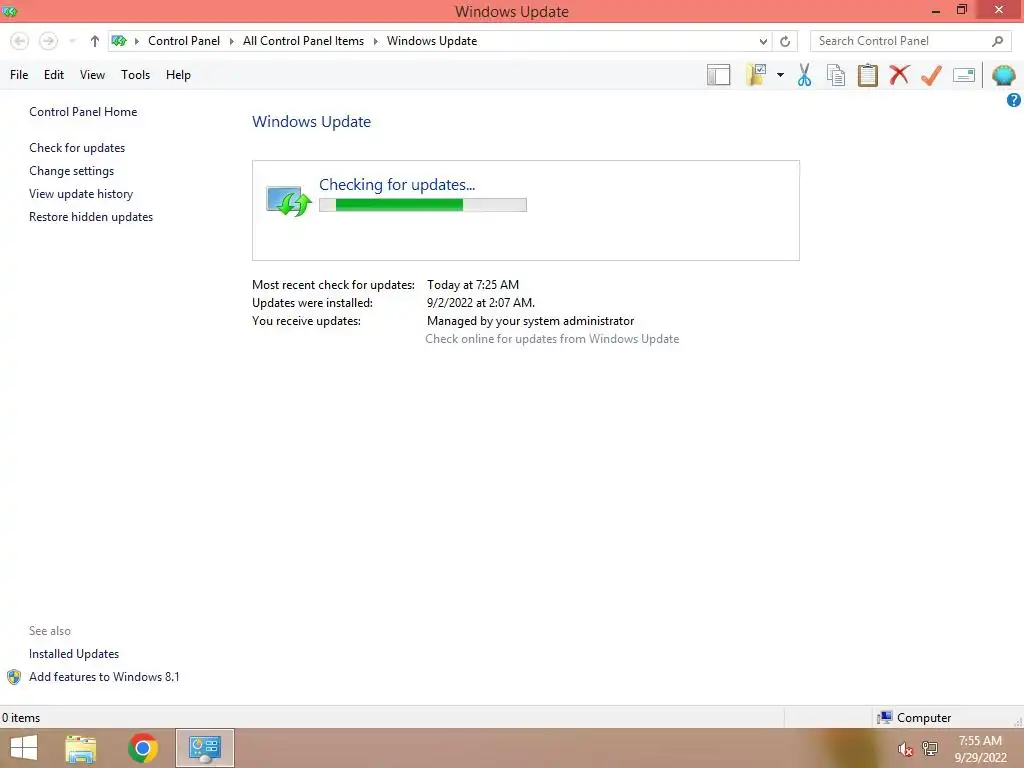
Task: Expand the chevron after Control Panel breadcrumb
Action: [231, 41]
